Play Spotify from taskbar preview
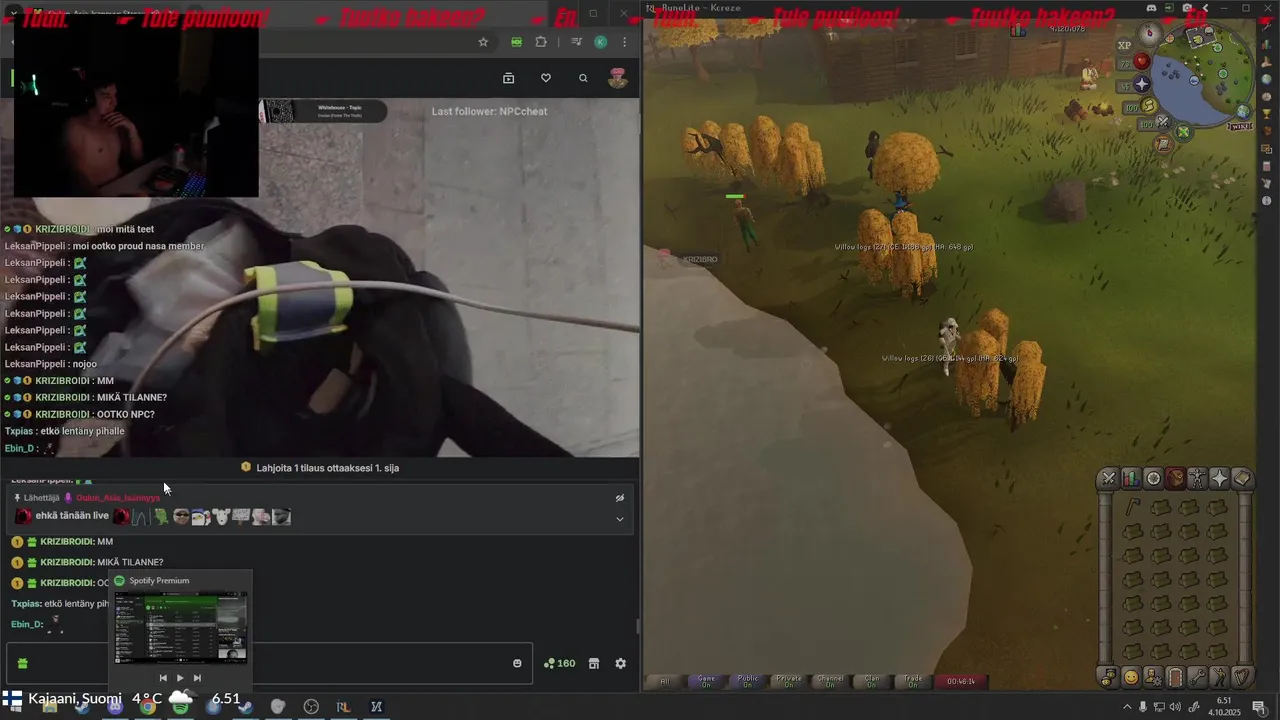The image size is (1280, 720). click(x=180, y=678)
